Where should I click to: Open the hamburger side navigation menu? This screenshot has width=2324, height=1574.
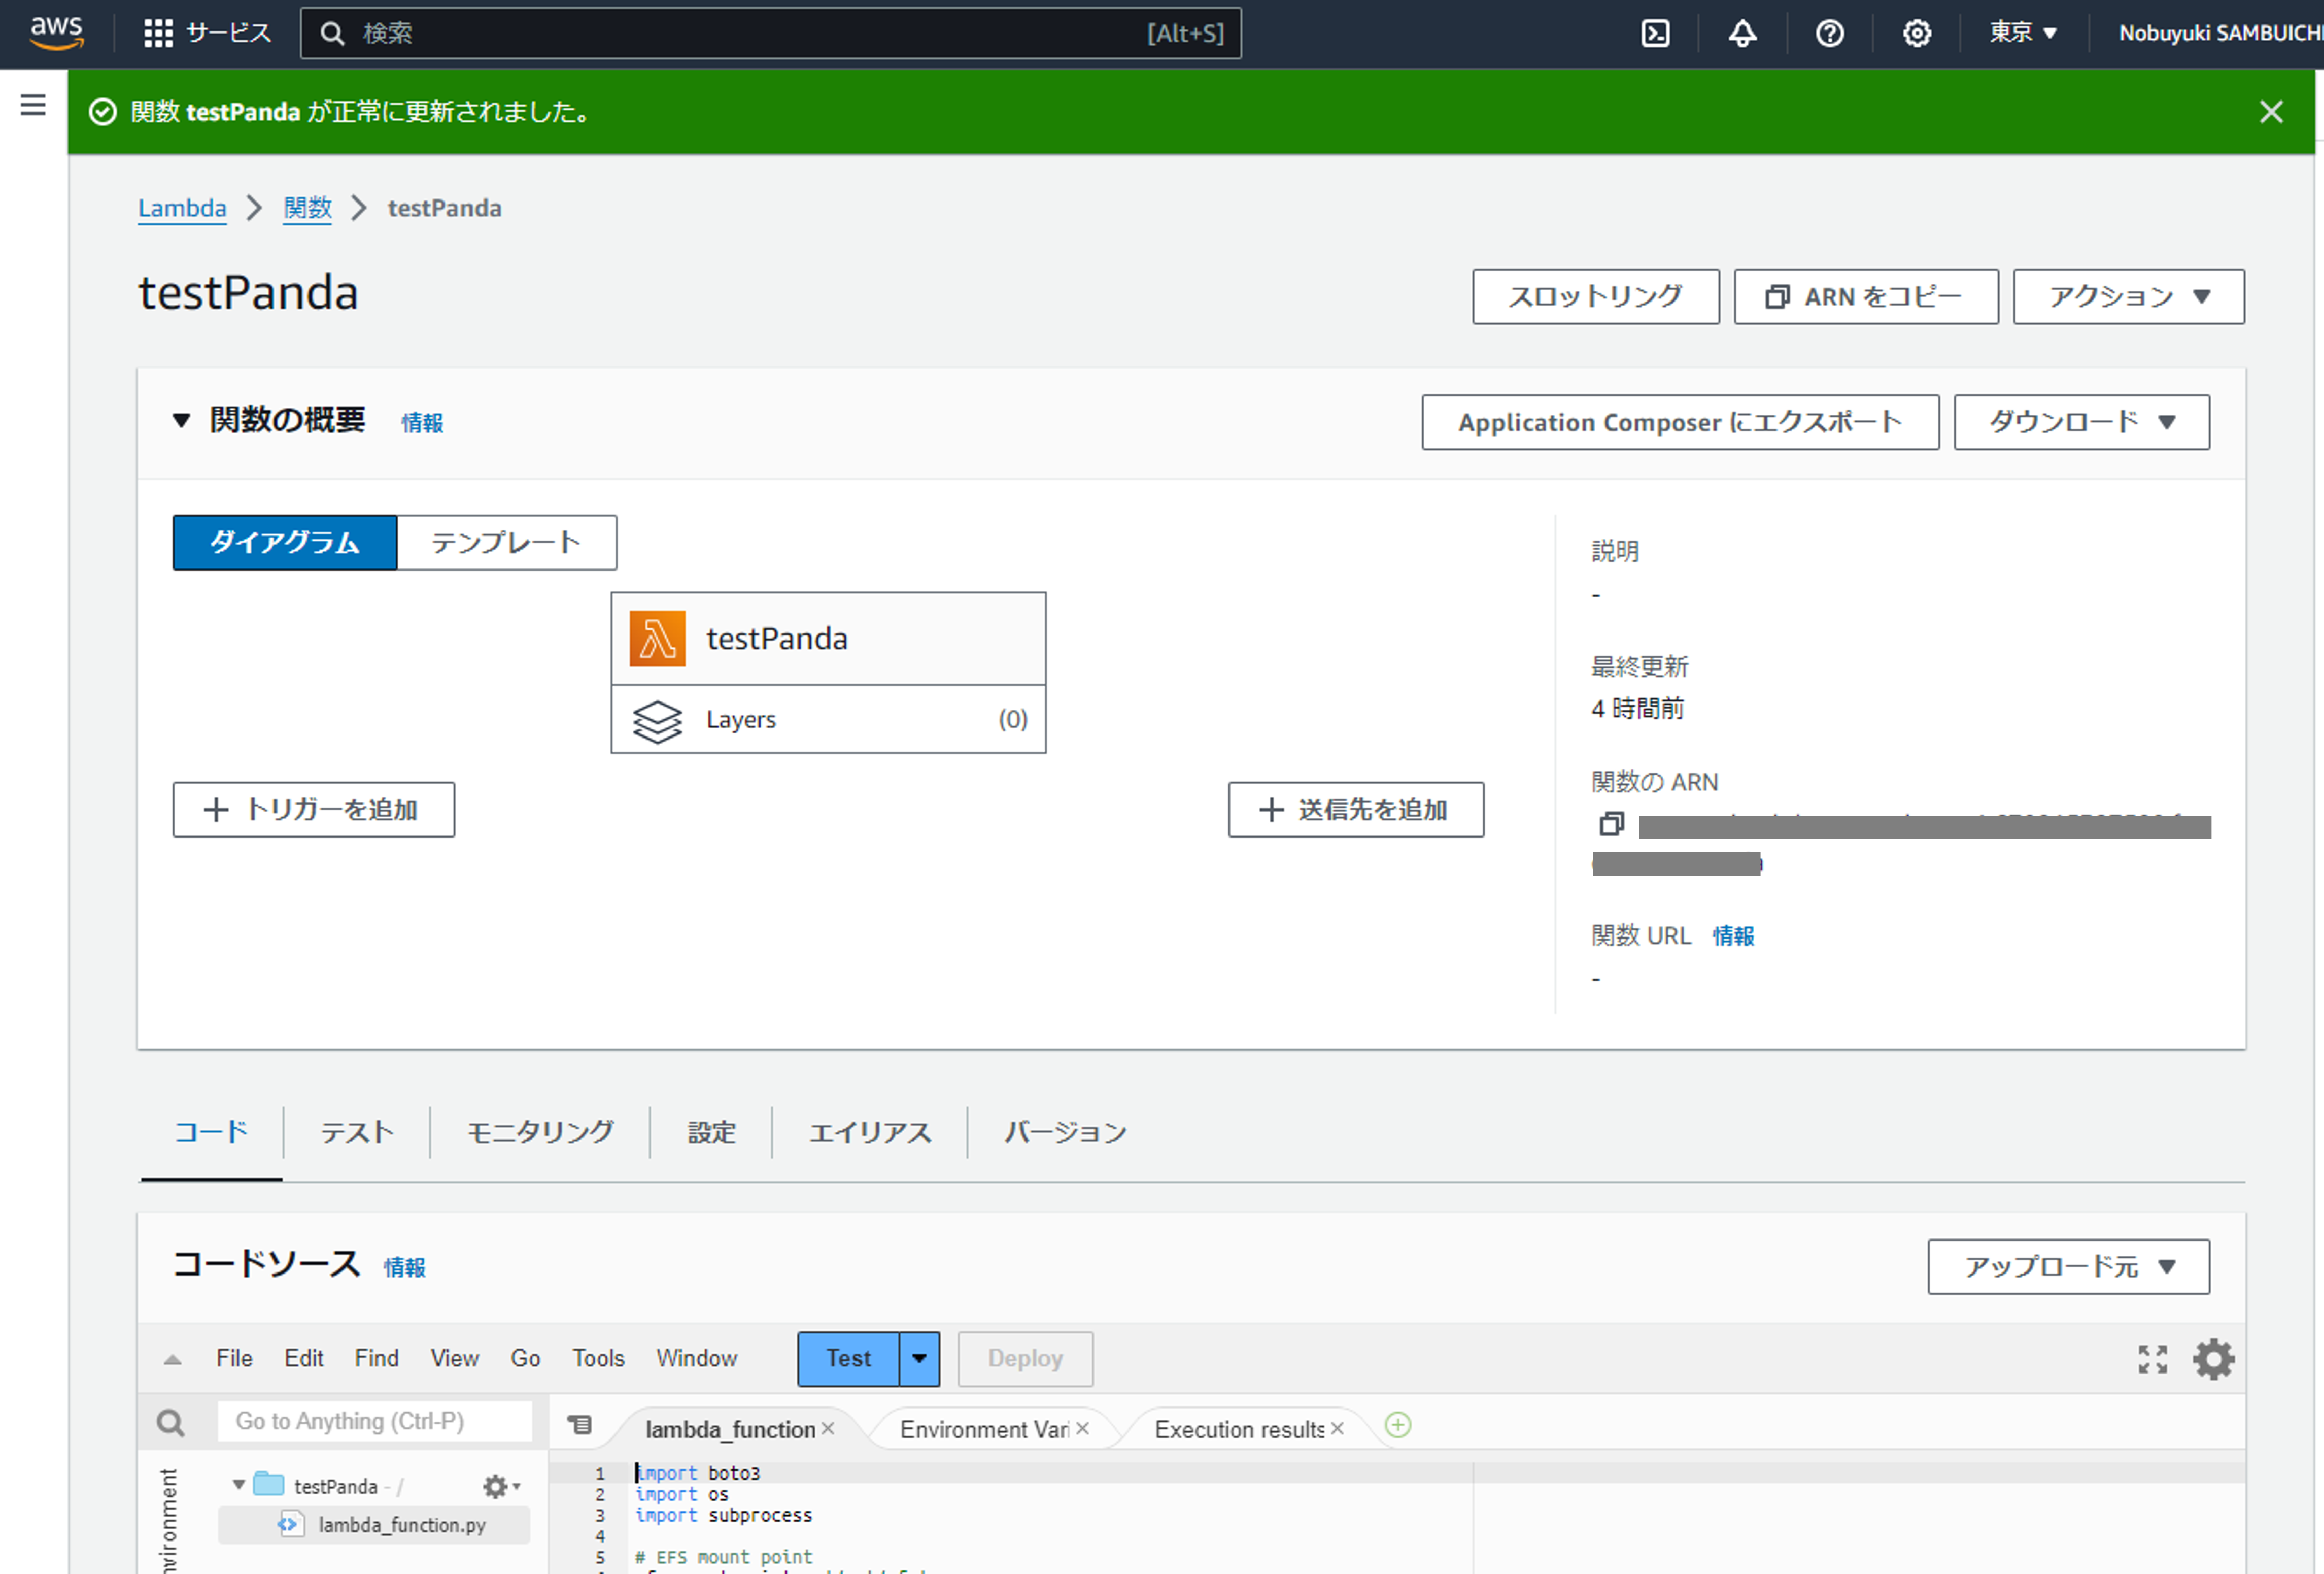point(33,105)
